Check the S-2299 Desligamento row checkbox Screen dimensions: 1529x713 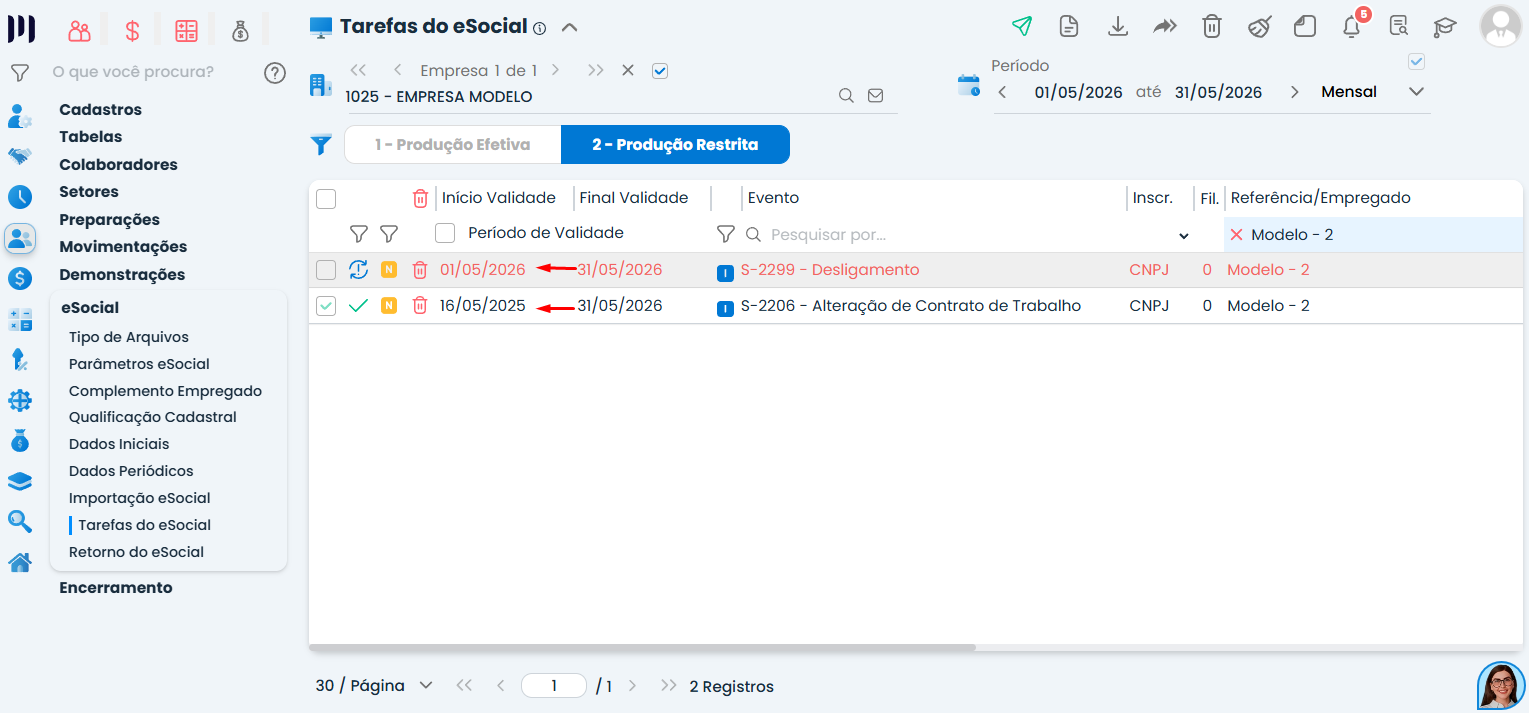[326, 270]
